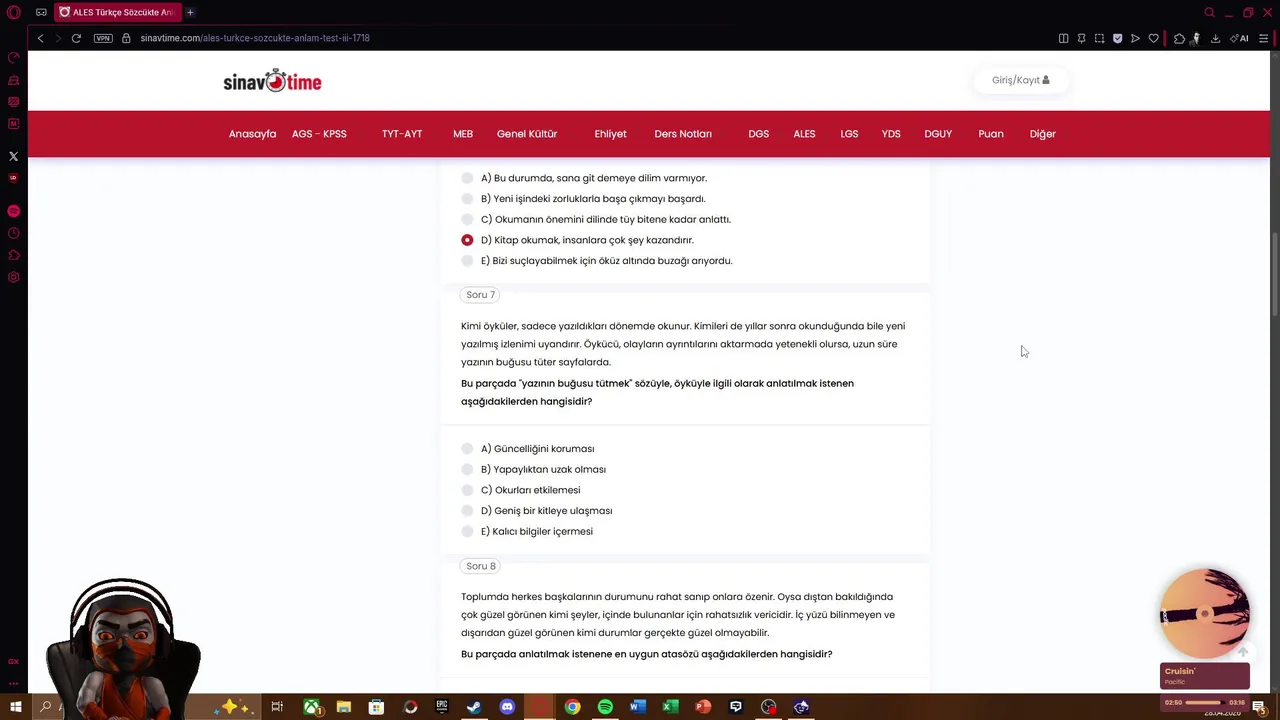Click the Giriş/Kayıt login button
The height and width of the screenshot is (720, 1280).
(x=1021, y=80)
